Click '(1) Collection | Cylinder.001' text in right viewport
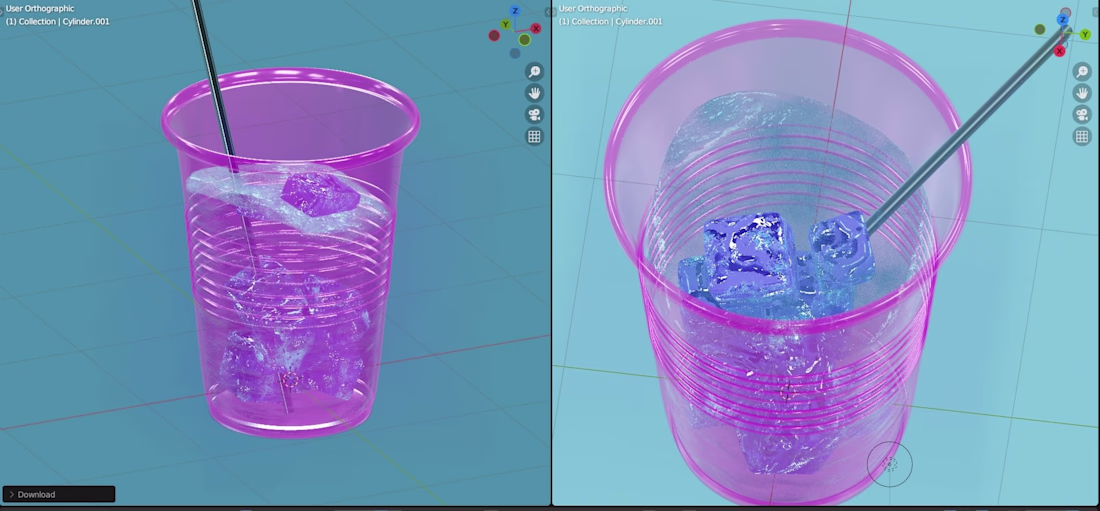The image size is (1100, 511). (610, 22)
